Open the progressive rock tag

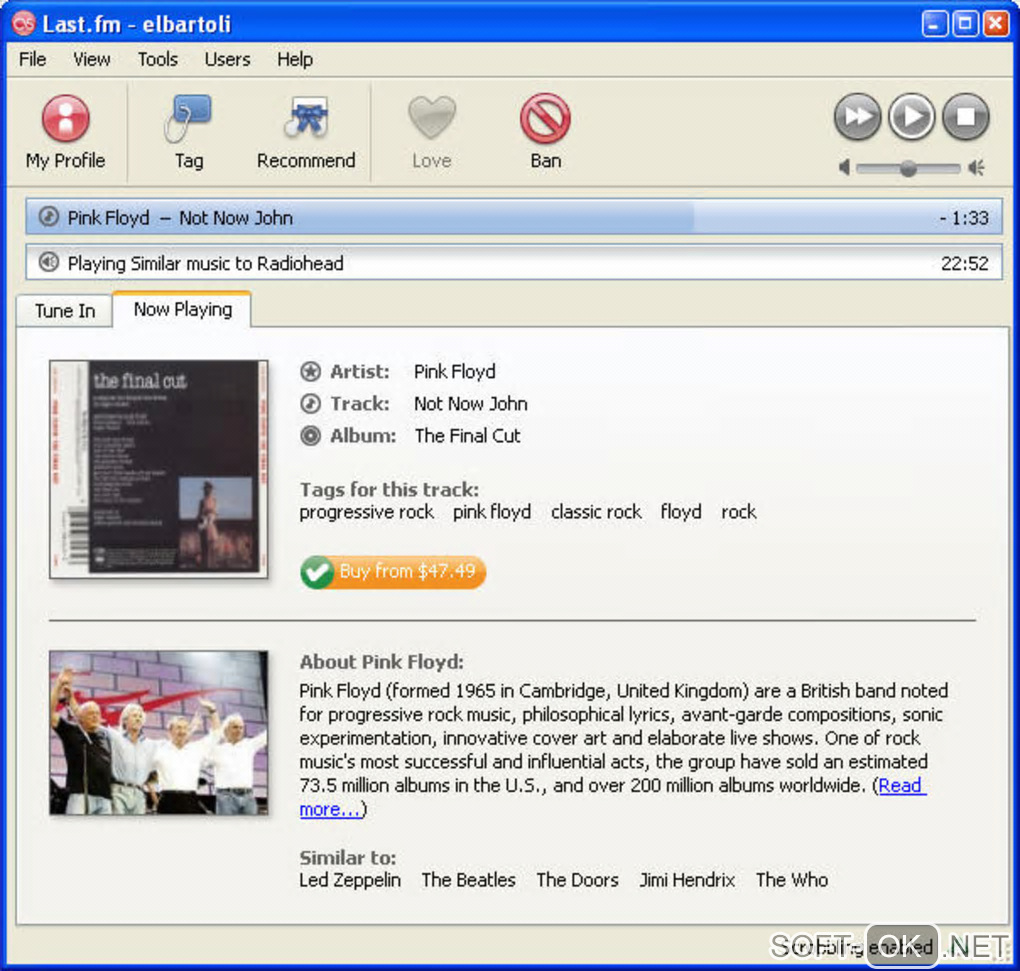pos(366,512)
